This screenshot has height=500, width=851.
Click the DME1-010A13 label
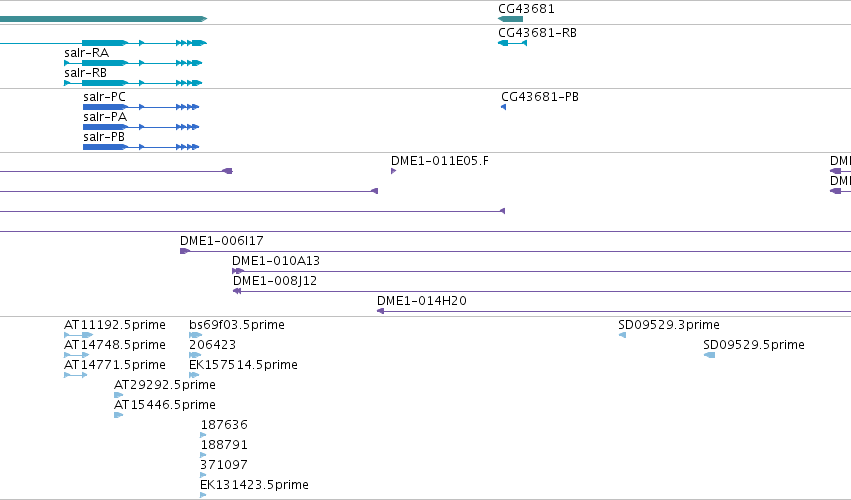click(276, 261)
